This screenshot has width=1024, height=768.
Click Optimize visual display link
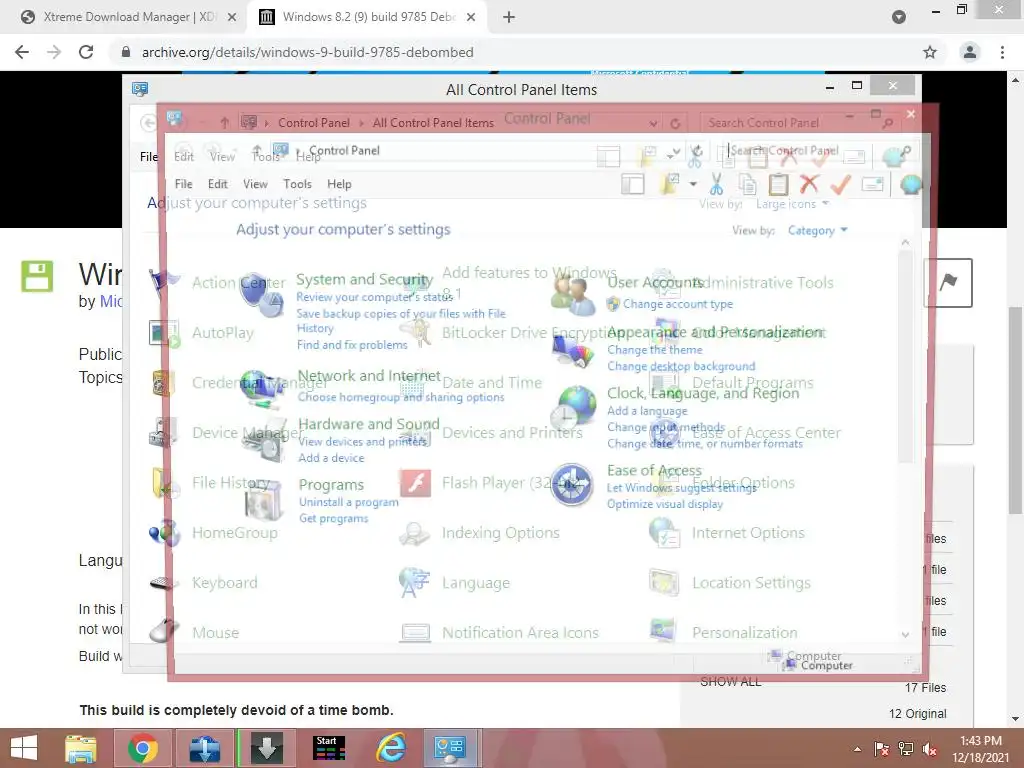(665, 504)
